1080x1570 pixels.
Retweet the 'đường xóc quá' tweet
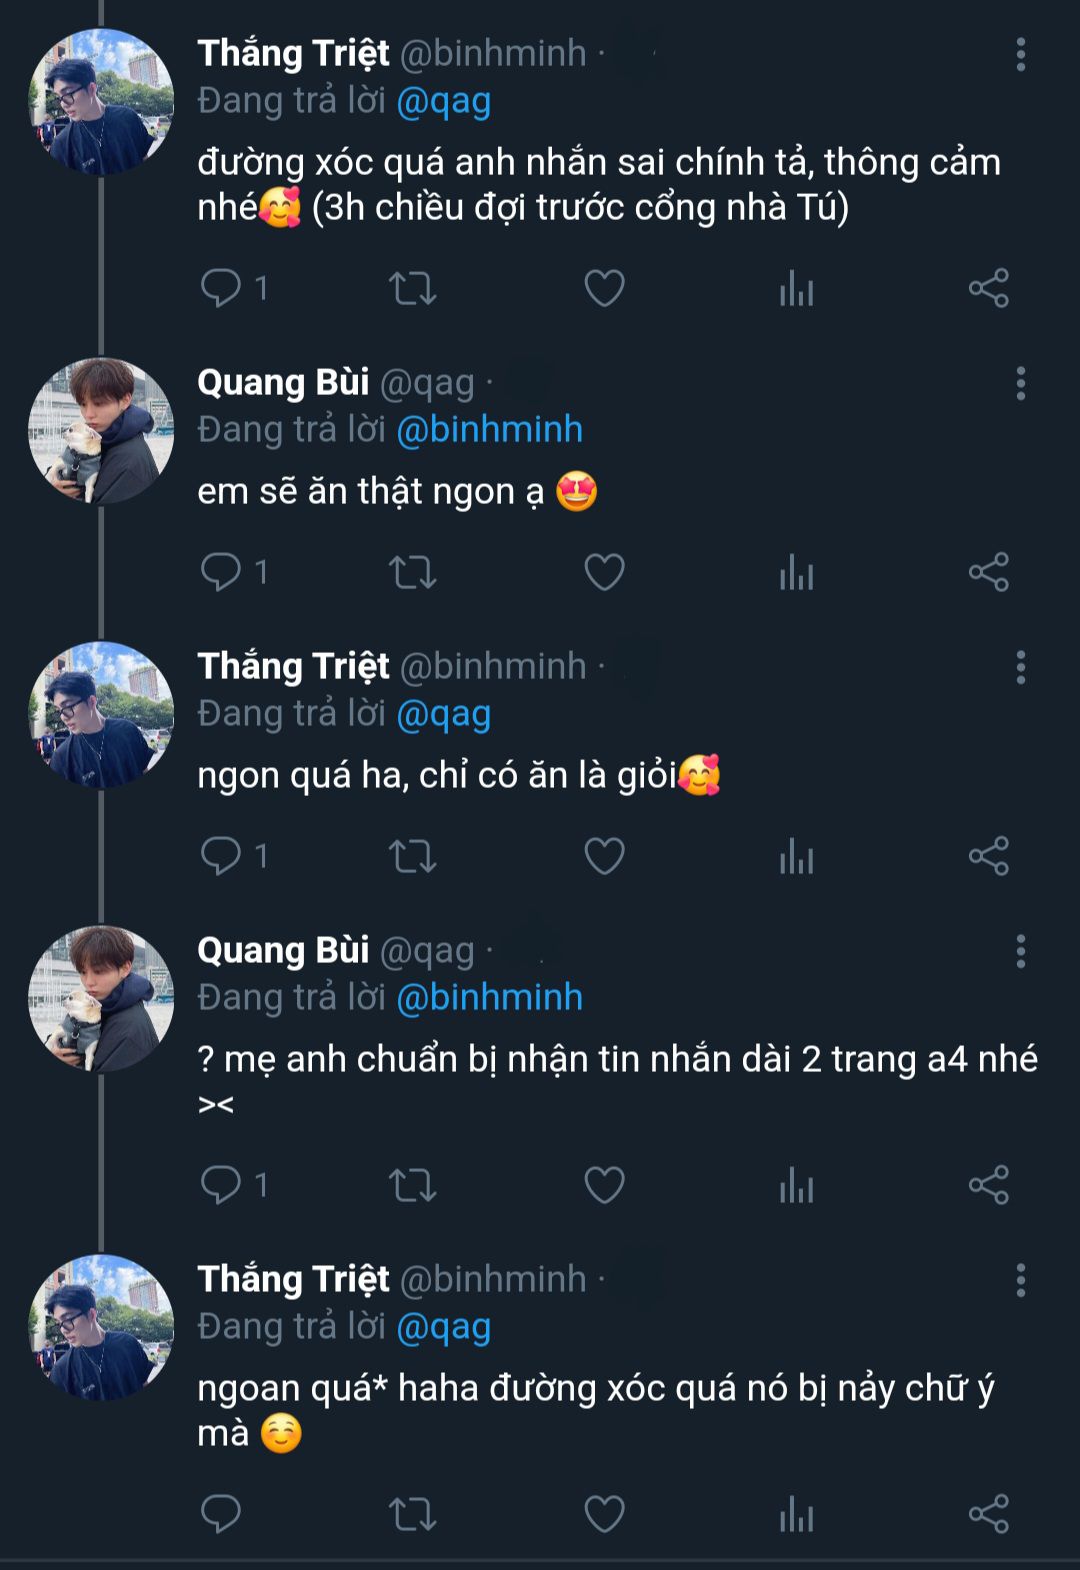412,288
